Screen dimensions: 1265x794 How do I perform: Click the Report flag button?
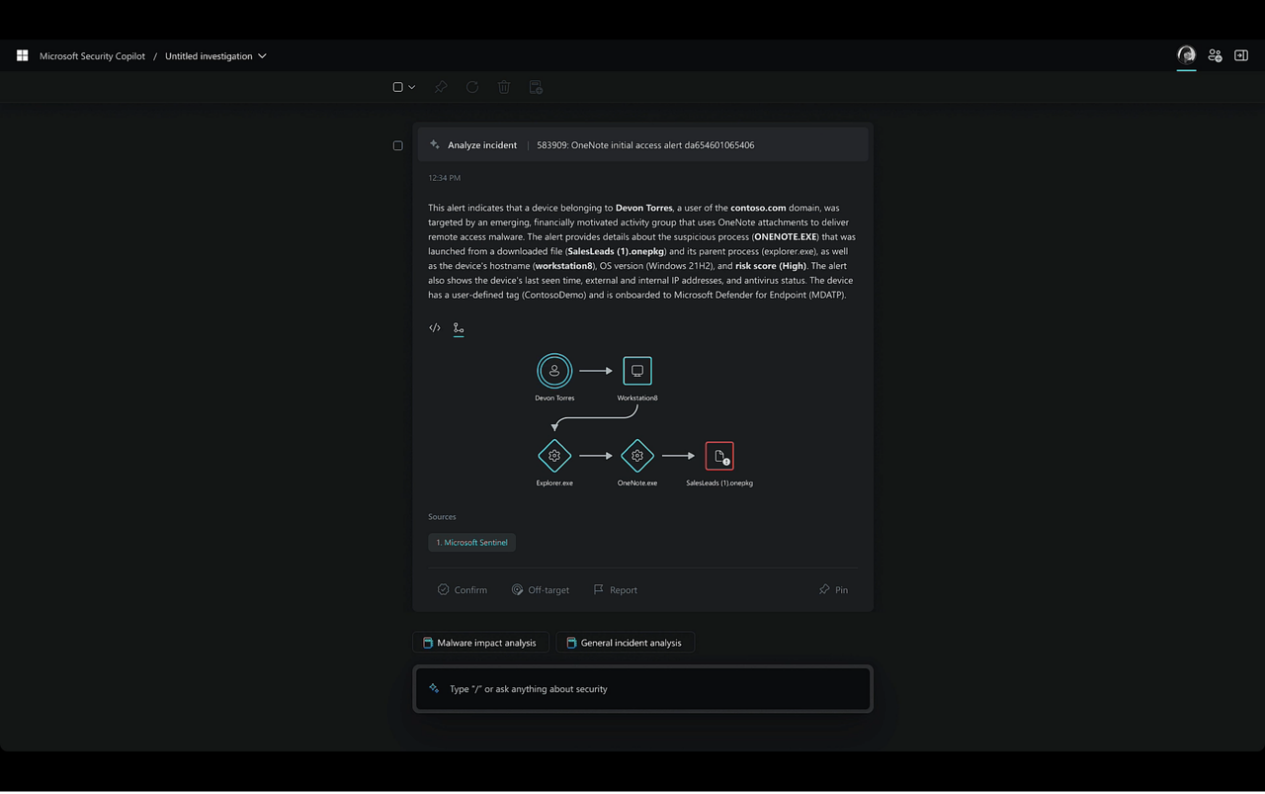(615, 590)
